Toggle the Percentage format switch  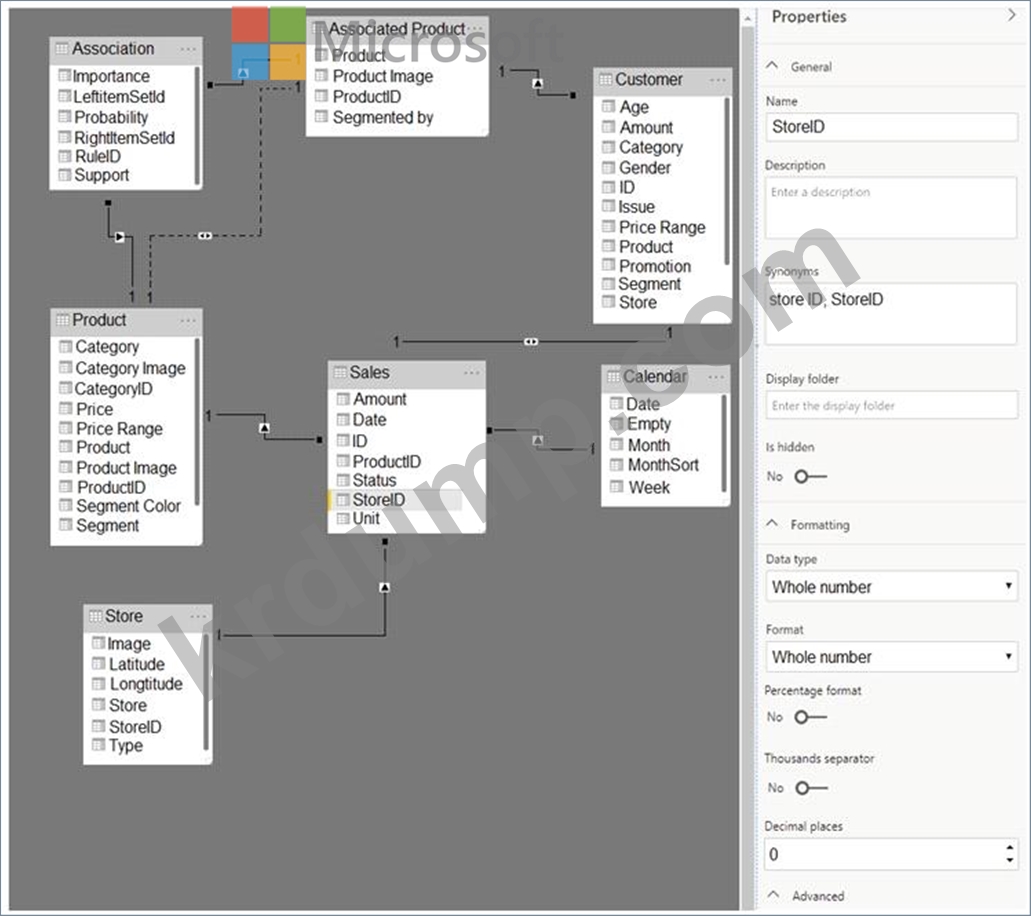(810, 717)
